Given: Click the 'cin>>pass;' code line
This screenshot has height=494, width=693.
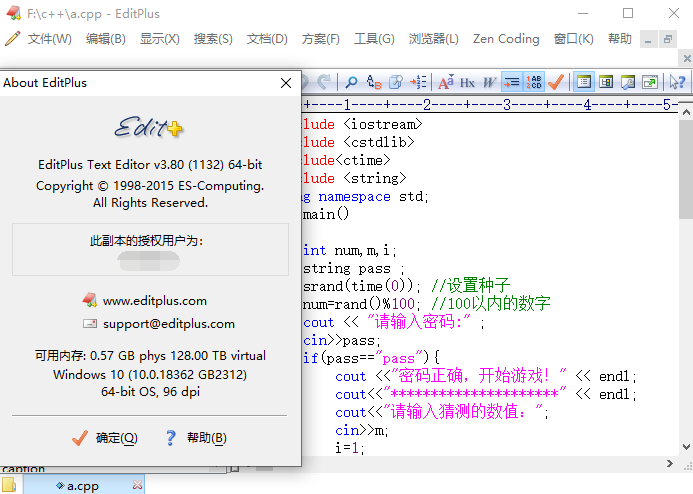Looking at the screenshot, I should pos(342,341).
